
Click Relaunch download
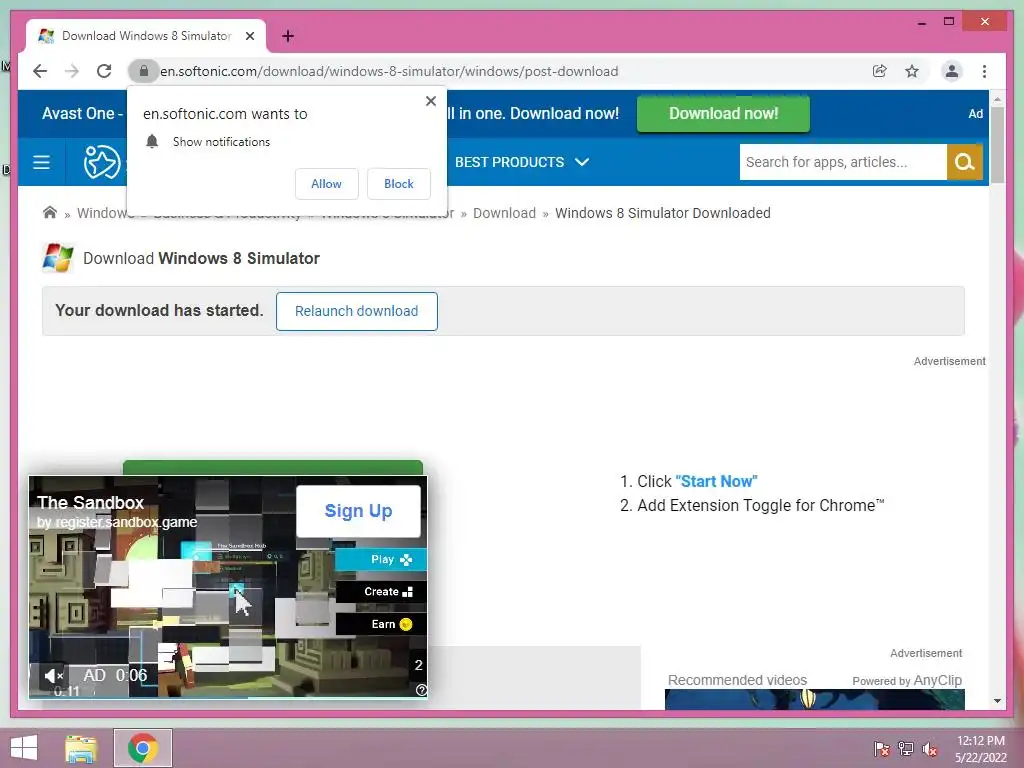coord(357,312)
